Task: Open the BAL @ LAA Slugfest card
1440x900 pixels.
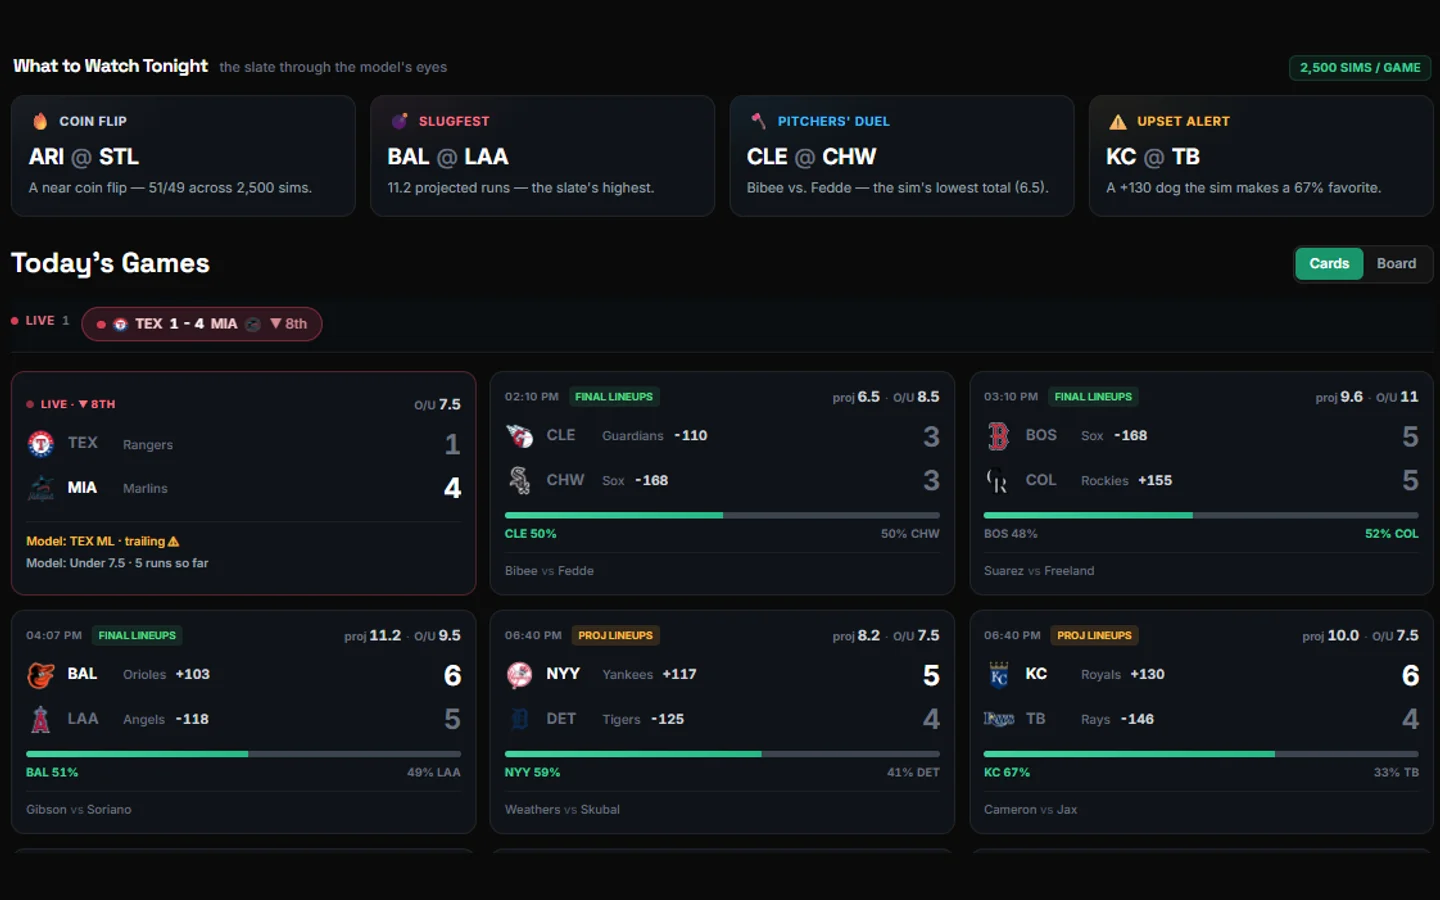Action: coord(542,156)
